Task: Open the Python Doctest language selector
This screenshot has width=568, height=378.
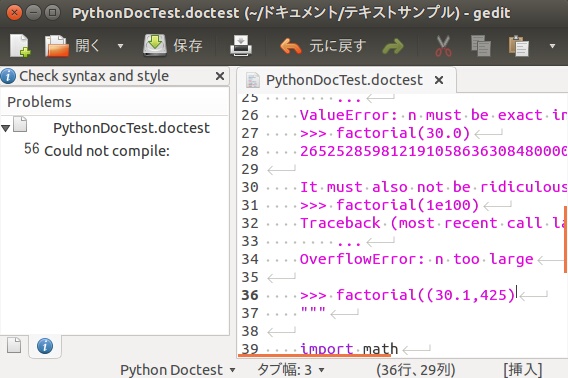Action: (x=178, y=370)
